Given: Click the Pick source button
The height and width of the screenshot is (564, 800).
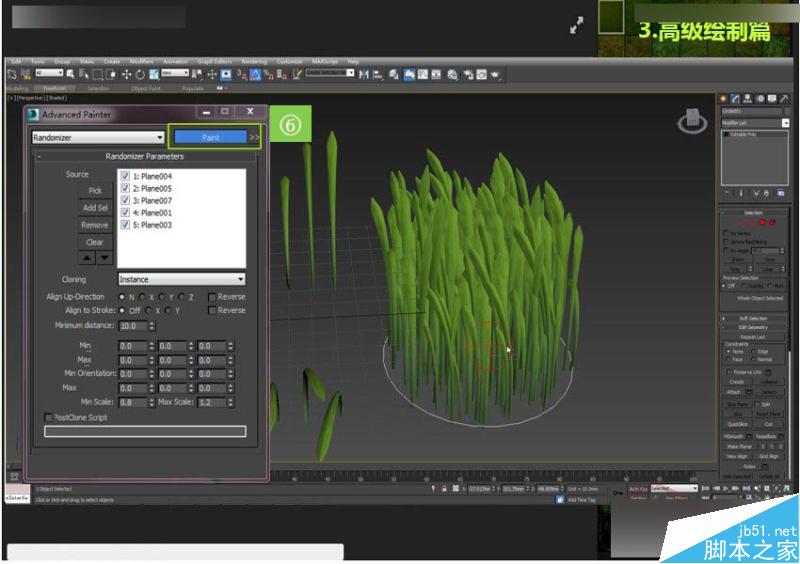Looking at the screenshot, I should 95,190.
